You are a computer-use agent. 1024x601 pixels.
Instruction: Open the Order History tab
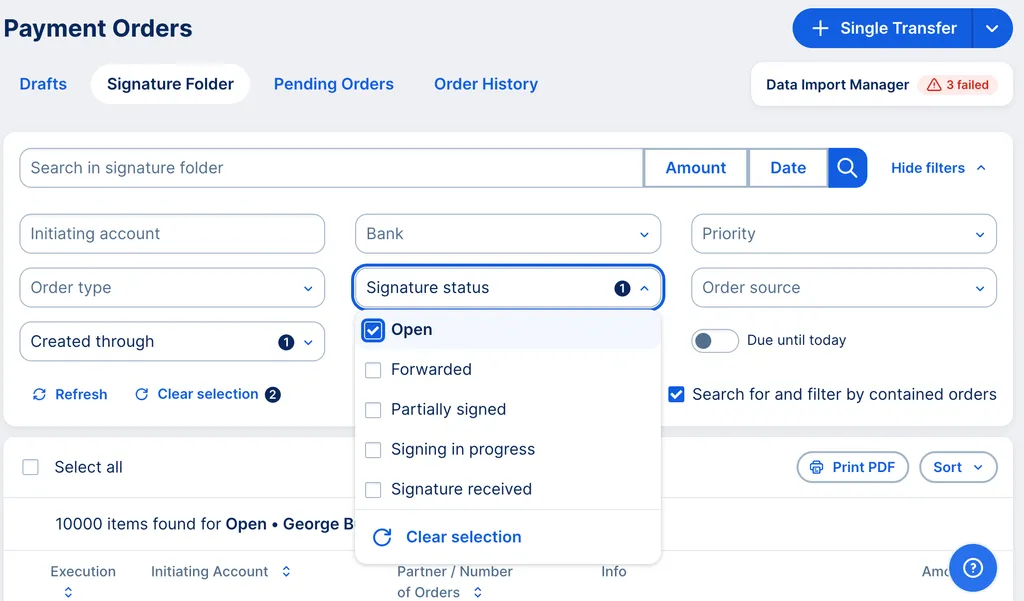tap(486, 85)
